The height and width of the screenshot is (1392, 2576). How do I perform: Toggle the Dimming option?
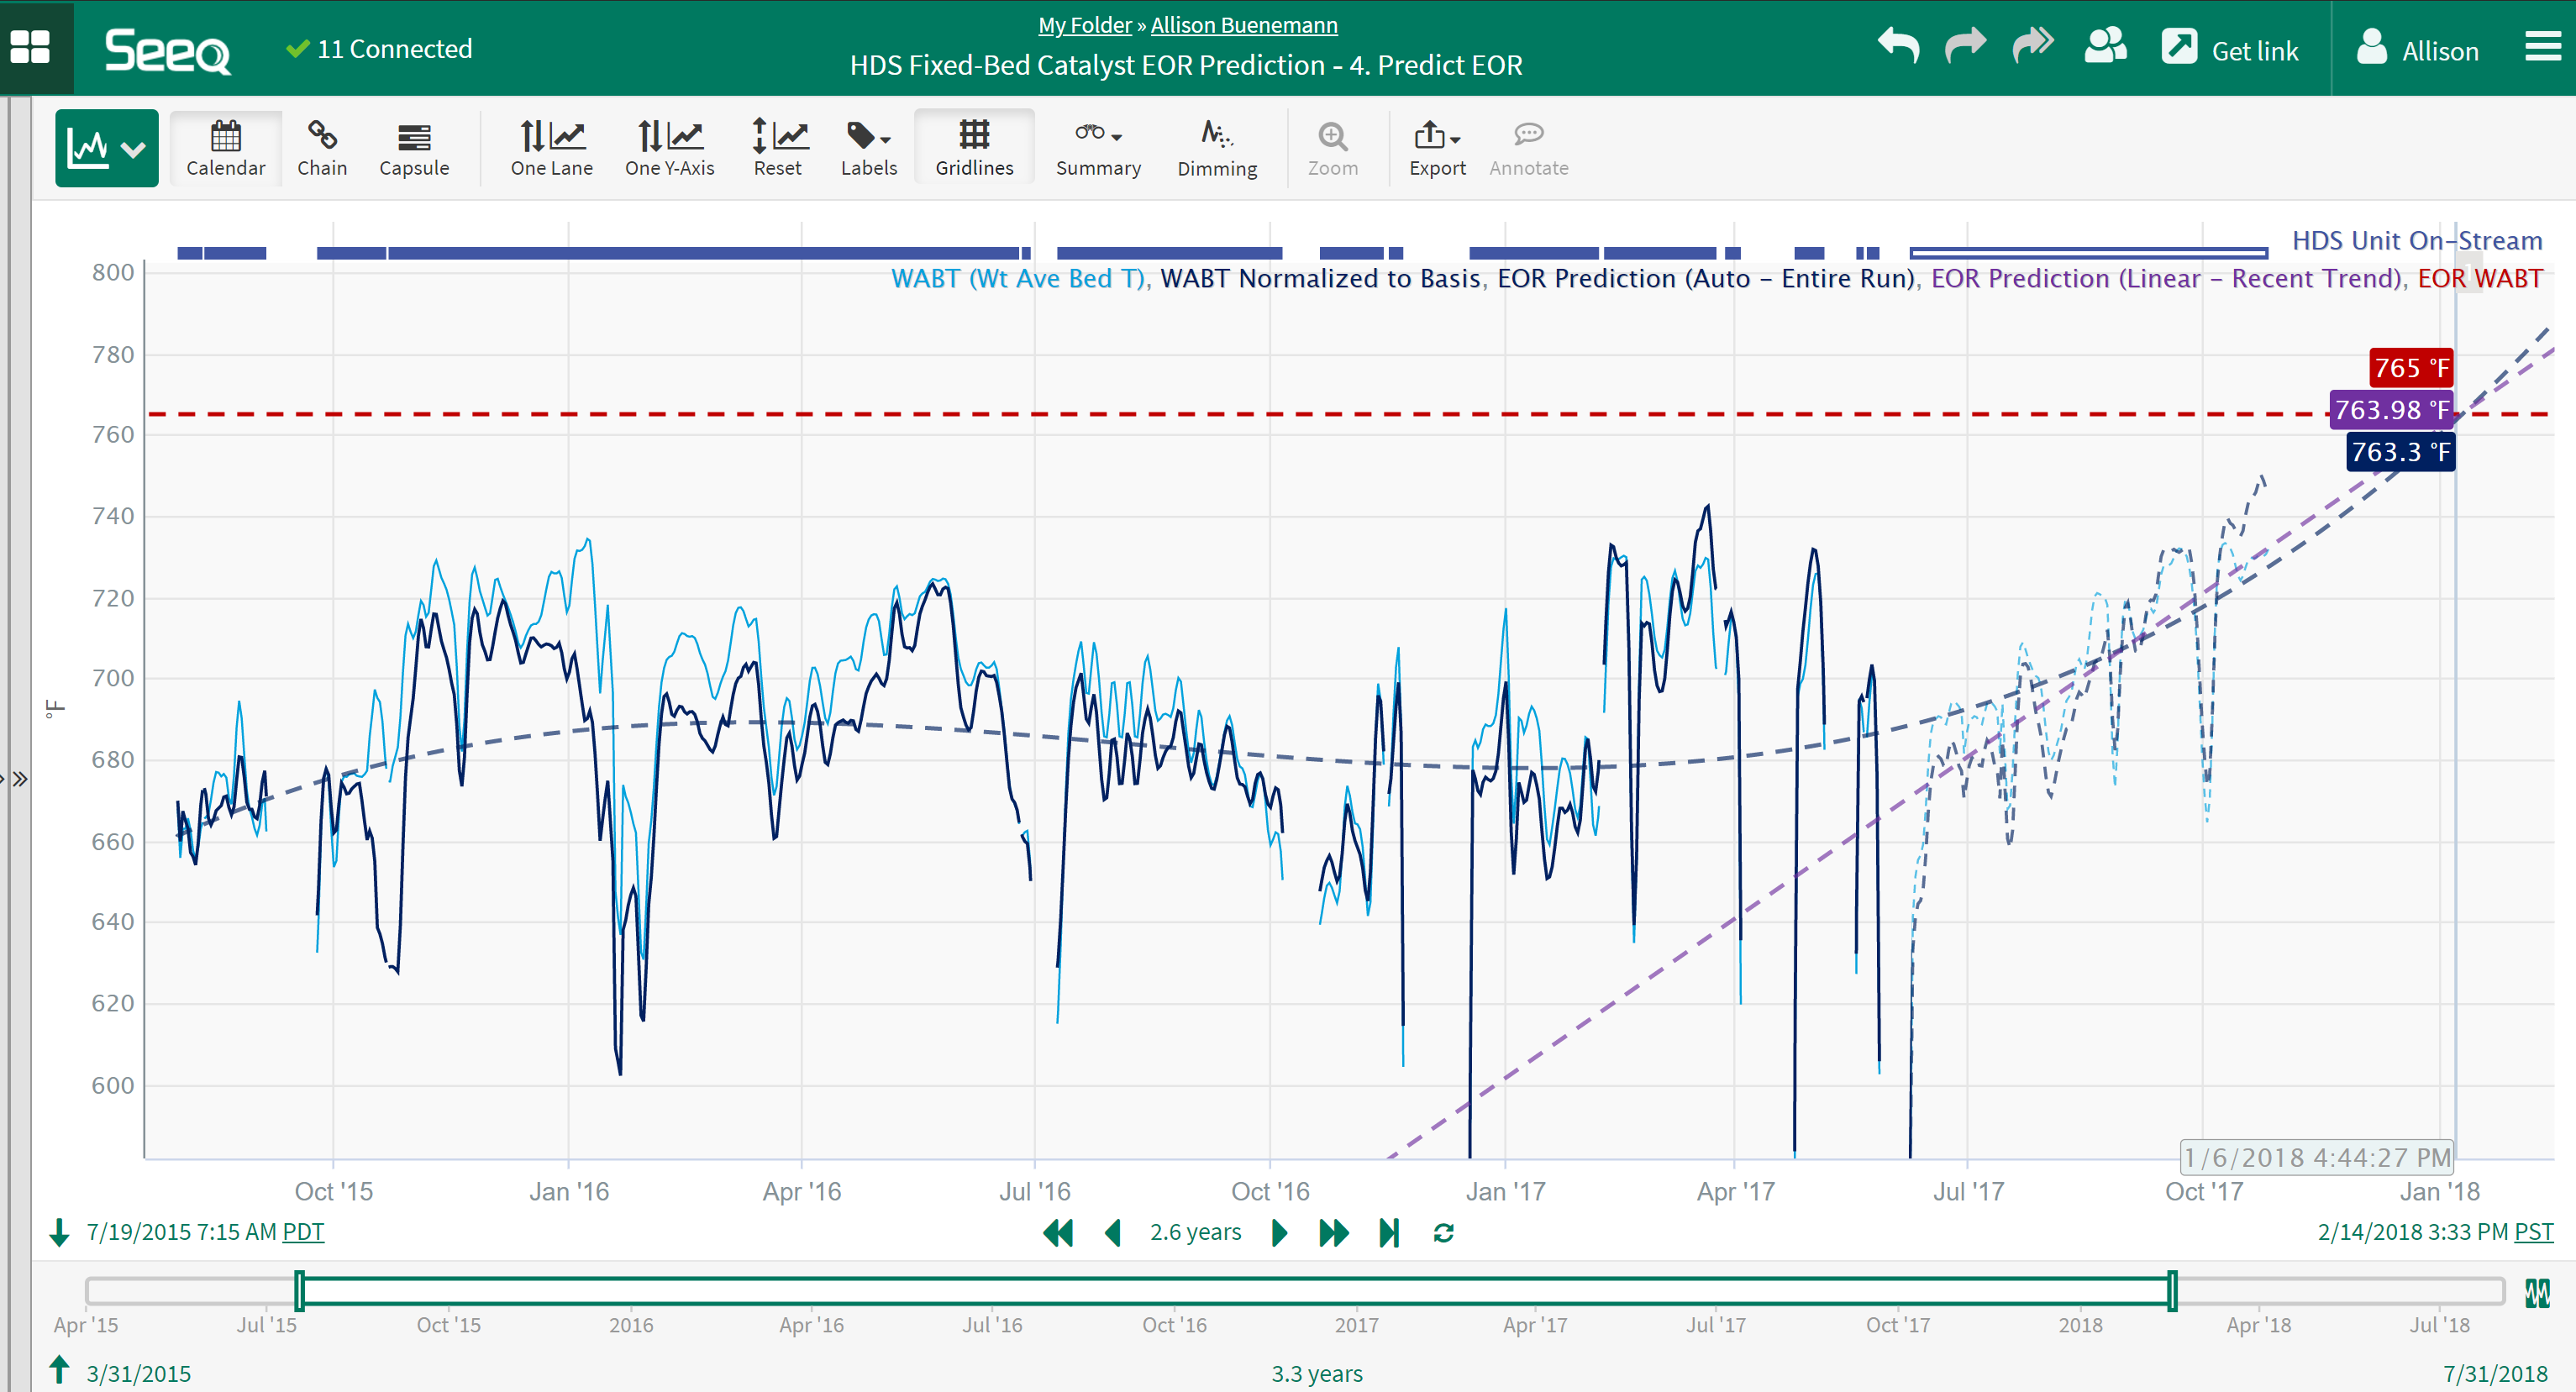(x=1217, y=149)
